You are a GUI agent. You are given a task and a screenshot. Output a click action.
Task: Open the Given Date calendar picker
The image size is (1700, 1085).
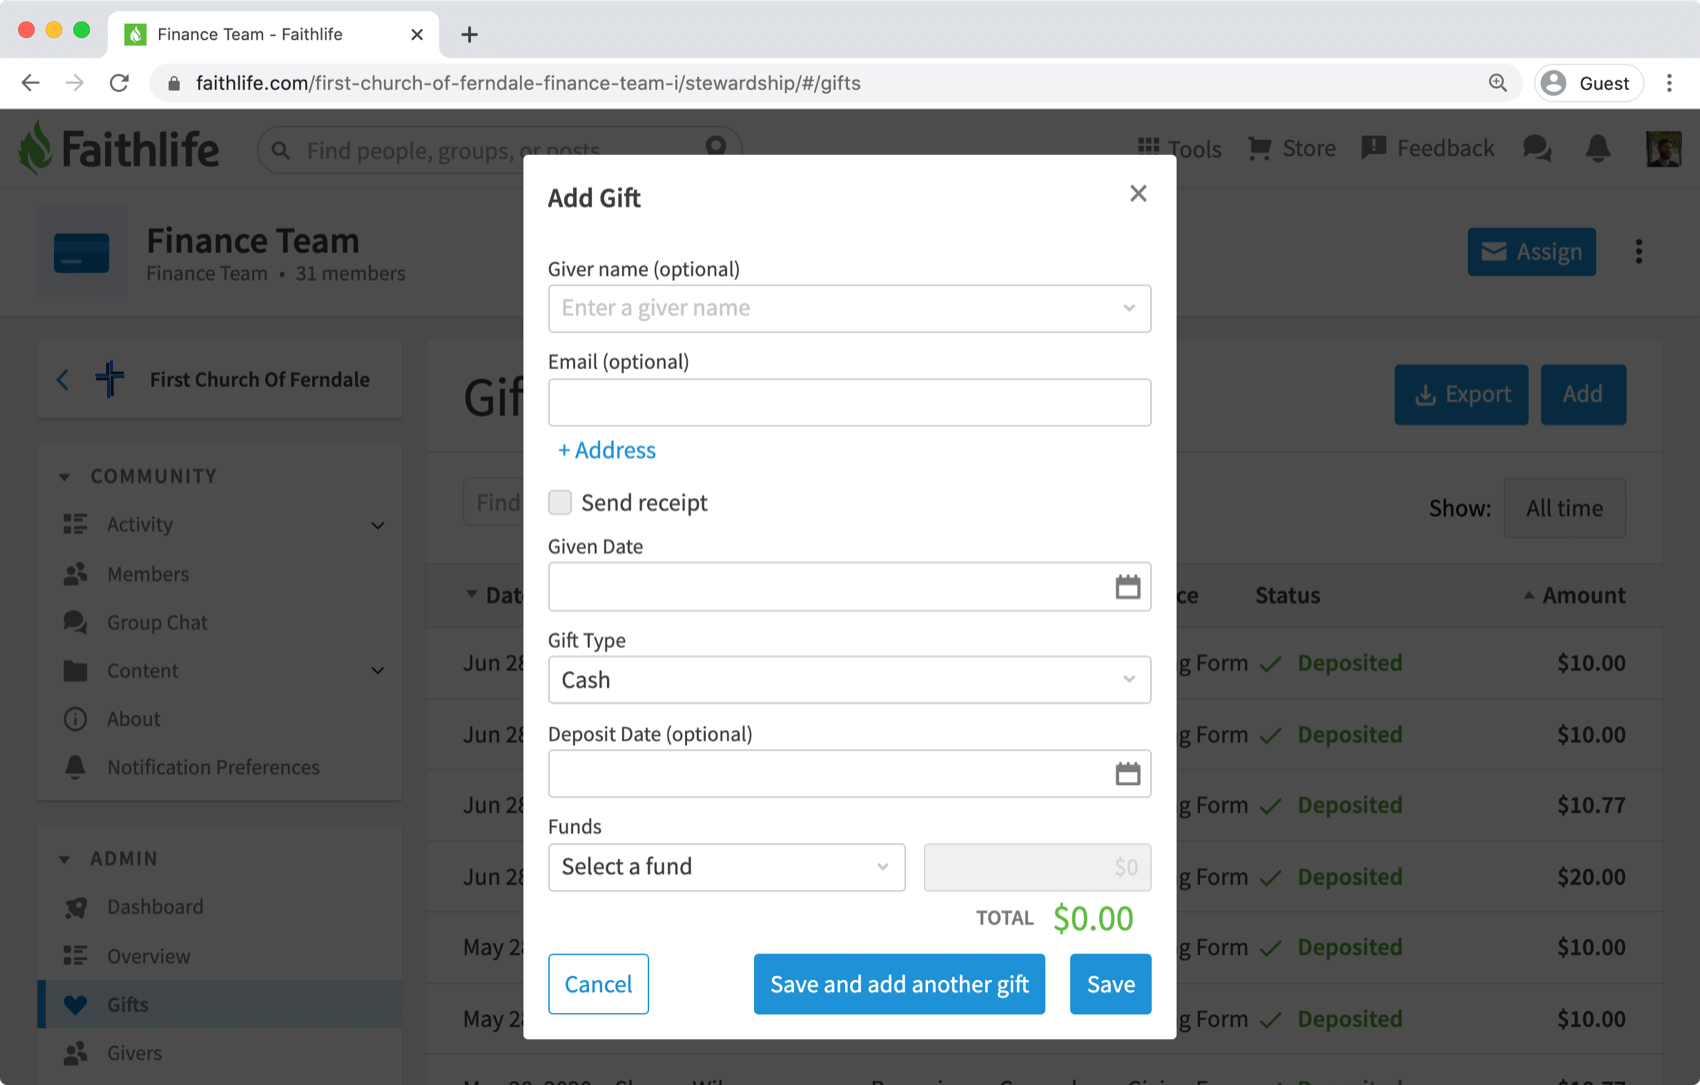click(x=1128, y=587)
